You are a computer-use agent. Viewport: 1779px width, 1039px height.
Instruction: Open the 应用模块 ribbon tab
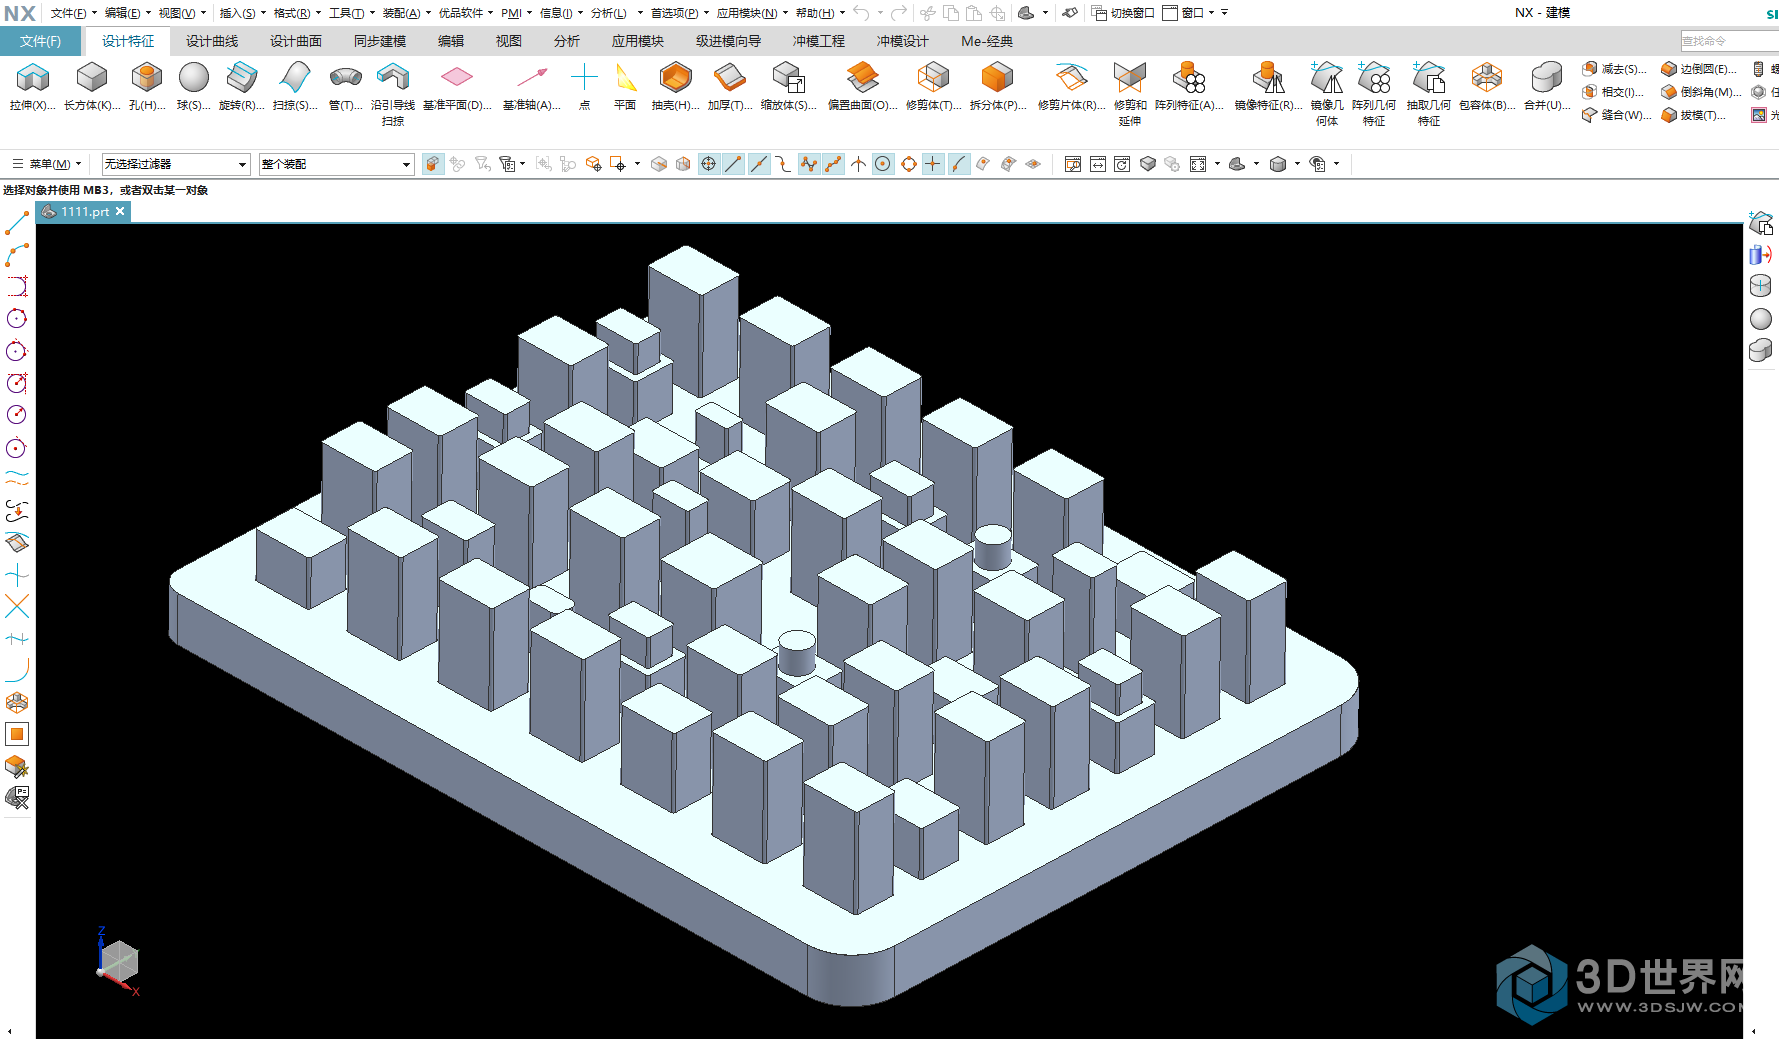pos(638,41)
